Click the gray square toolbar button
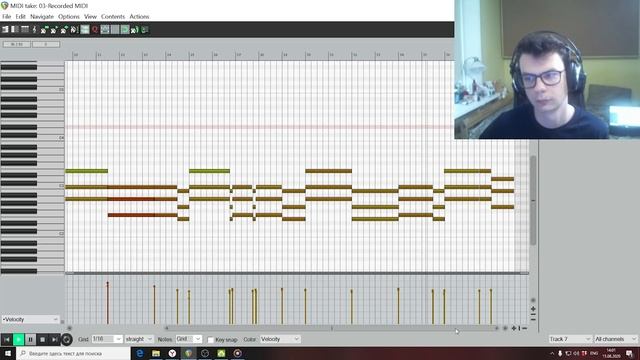Screen dimensions: 640x360 tap(115, 29)
